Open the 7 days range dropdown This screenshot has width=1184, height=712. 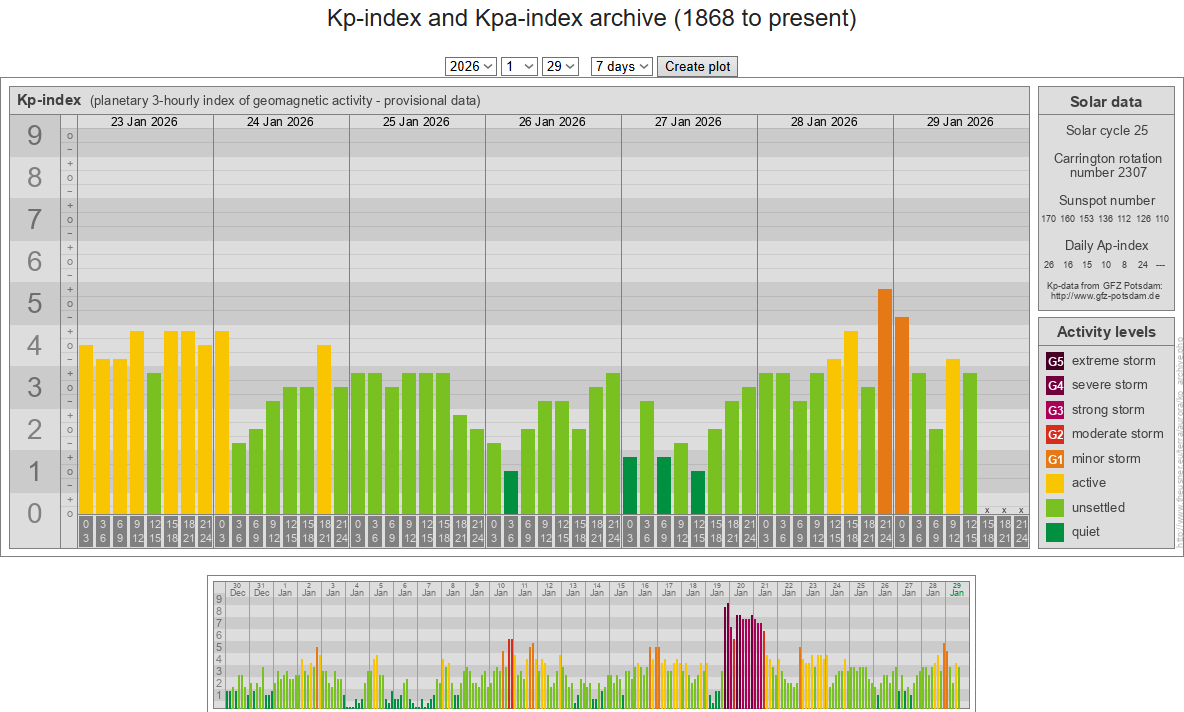(621, 66)
